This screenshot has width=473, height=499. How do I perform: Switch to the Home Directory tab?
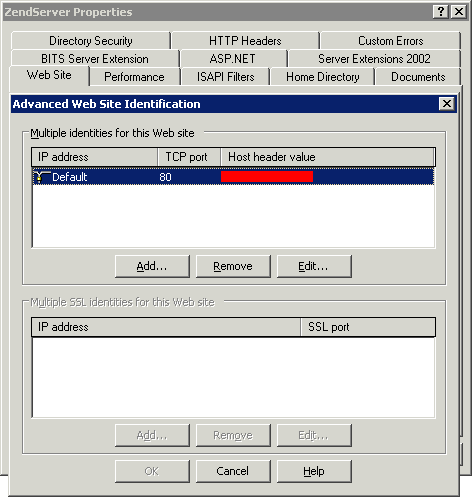[x=322, y=77]
